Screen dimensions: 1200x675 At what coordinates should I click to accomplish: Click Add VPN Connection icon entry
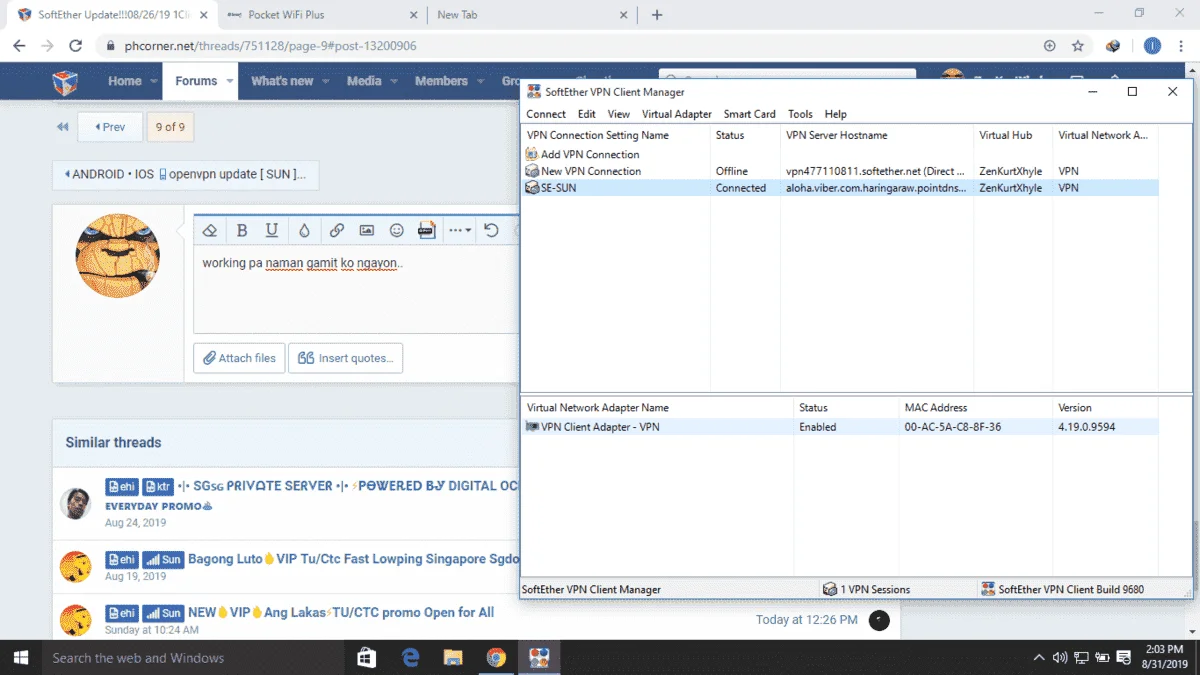(532, 154)
